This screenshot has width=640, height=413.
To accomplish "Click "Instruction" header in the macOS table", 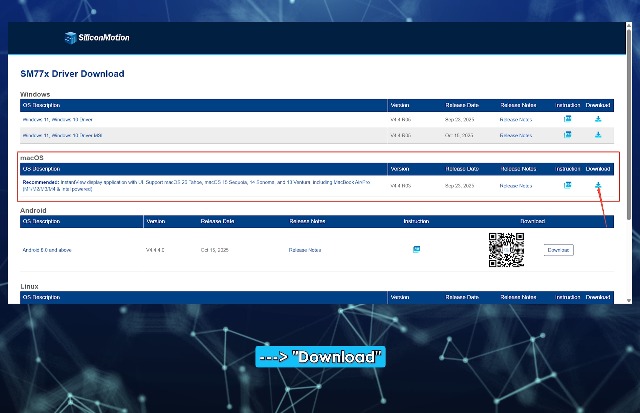I will point(567,169).
